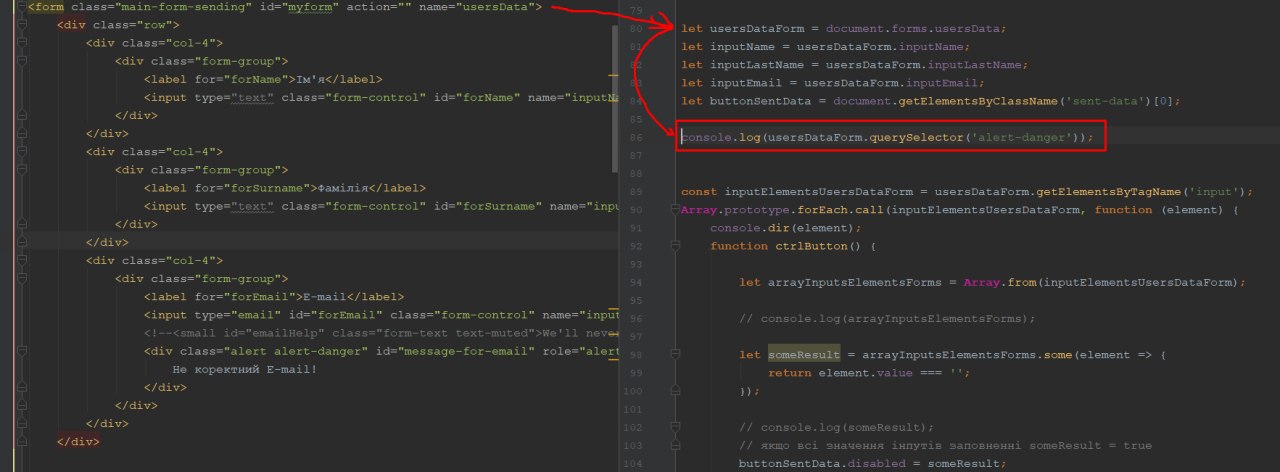Click line number 94 in the gutter
Viewport: 1280px width, 472px height.
636,282
